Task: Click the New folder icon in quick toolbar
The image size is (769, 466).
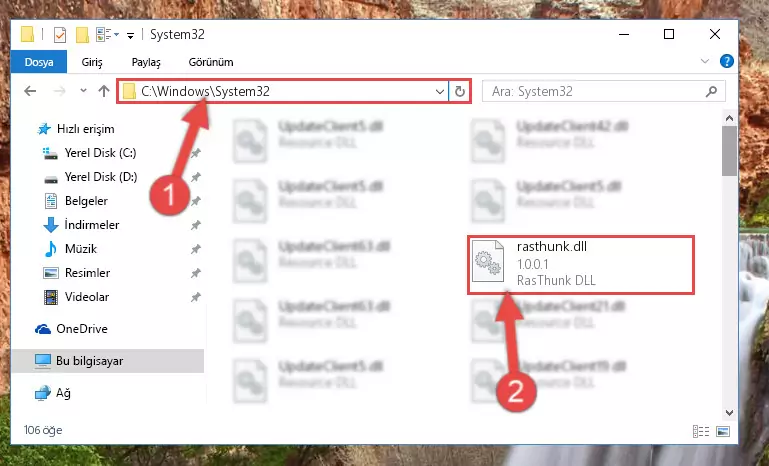Action: click(x=82, y=35)
